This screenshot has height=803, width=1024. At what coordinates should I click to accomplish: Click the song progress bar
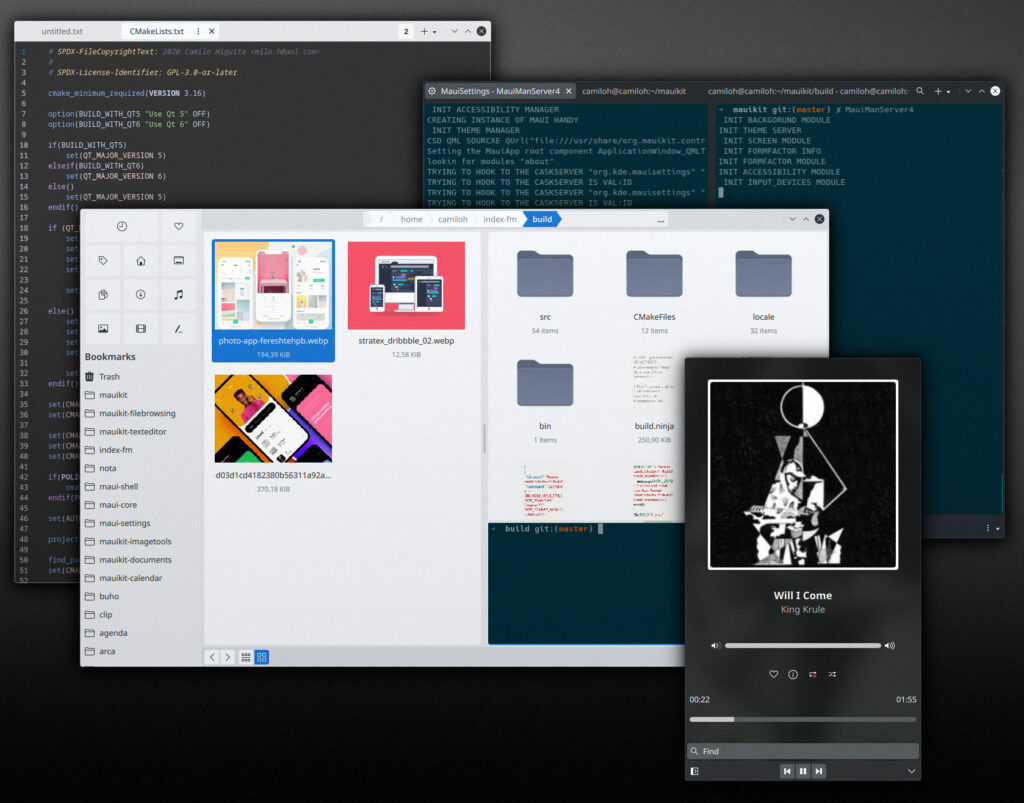(x=803, y=719)
